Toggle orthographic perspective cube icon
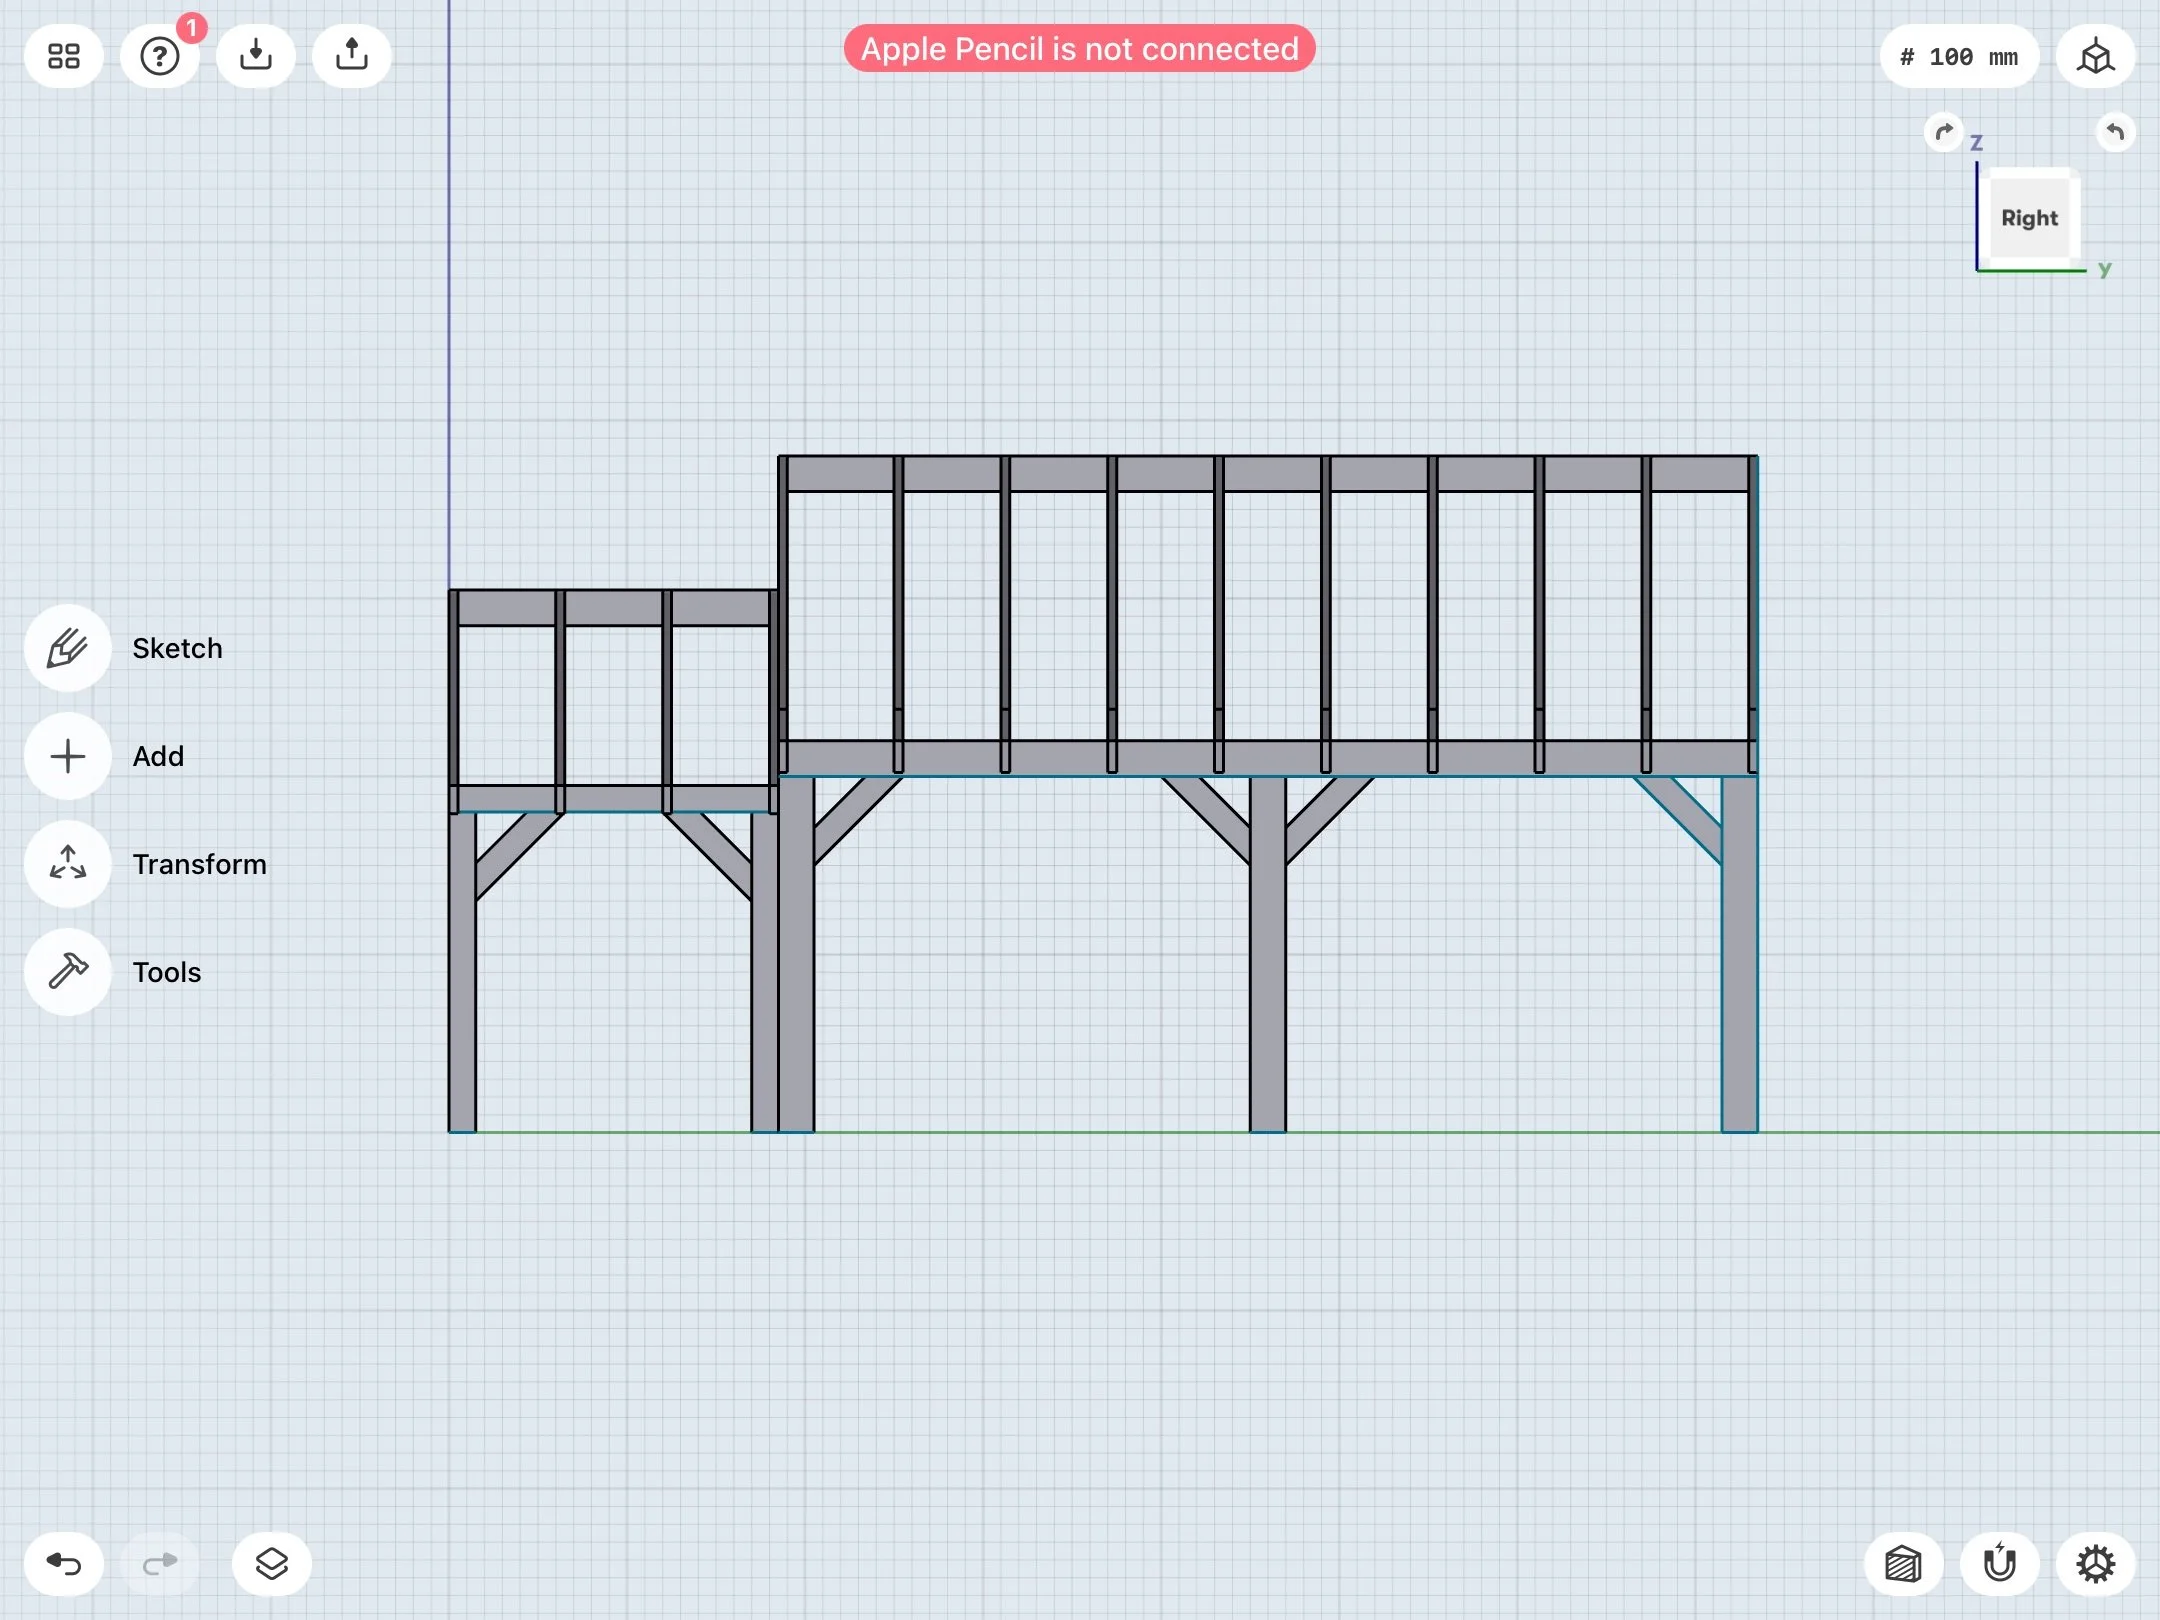 [x=2096, y=57]
